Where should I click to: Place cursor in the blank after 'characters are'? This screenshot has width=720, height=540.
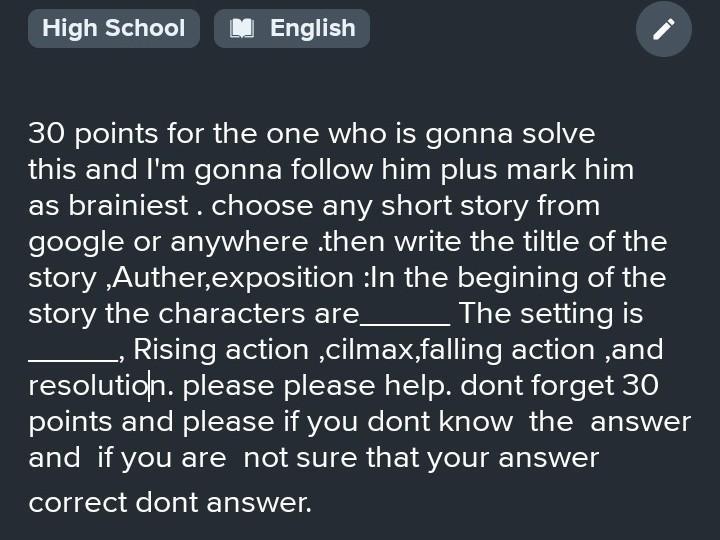click(405, 315)
